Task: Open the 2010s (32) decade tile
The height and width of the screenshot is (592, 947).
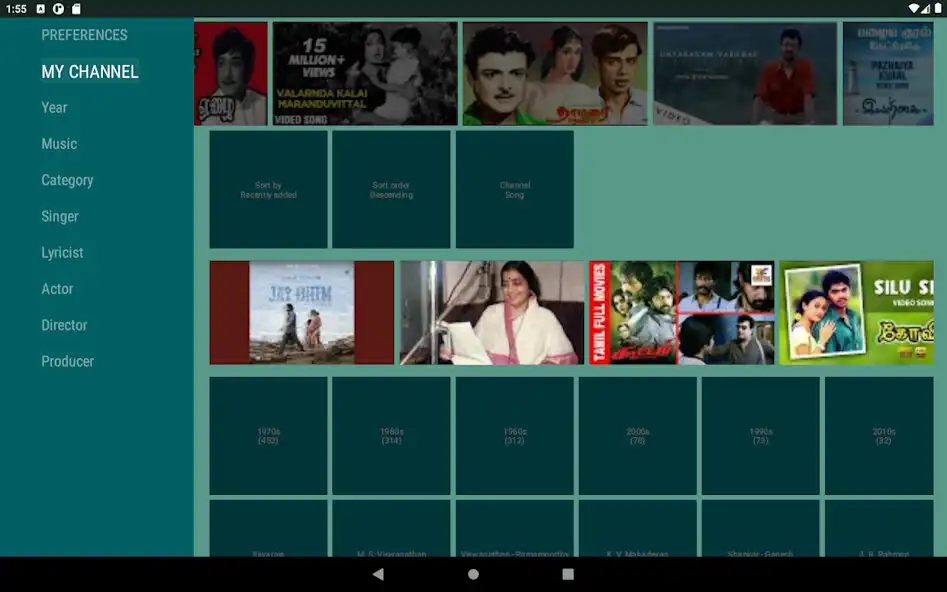Action: [879, 436]
